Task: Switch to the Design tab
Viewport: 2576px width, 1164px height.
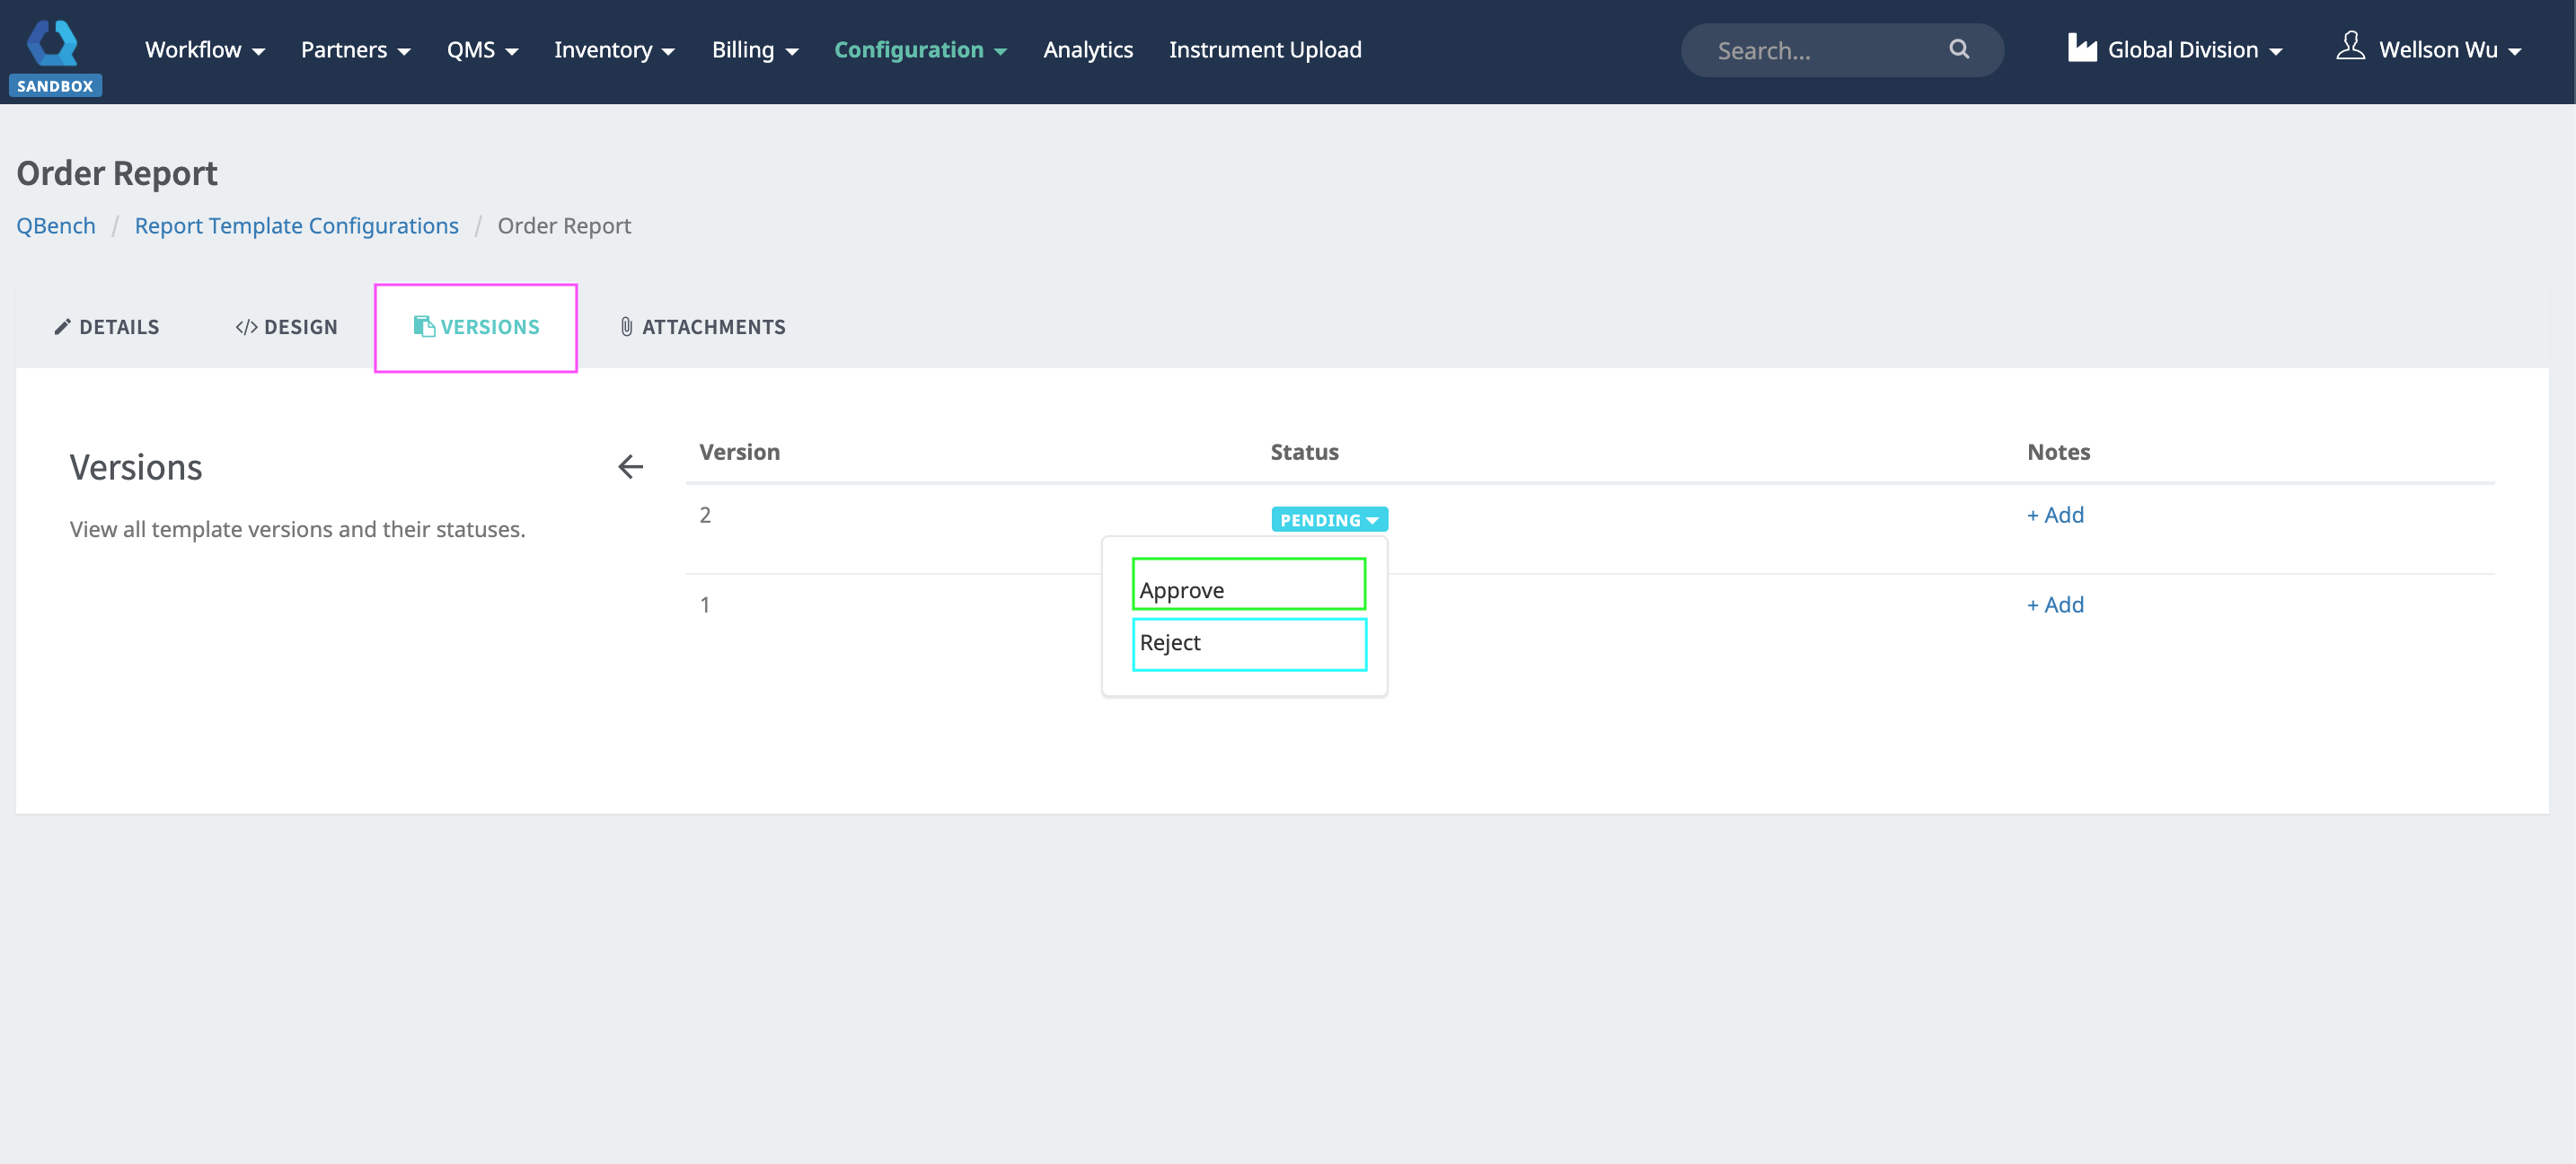Action: coord(287,327)
